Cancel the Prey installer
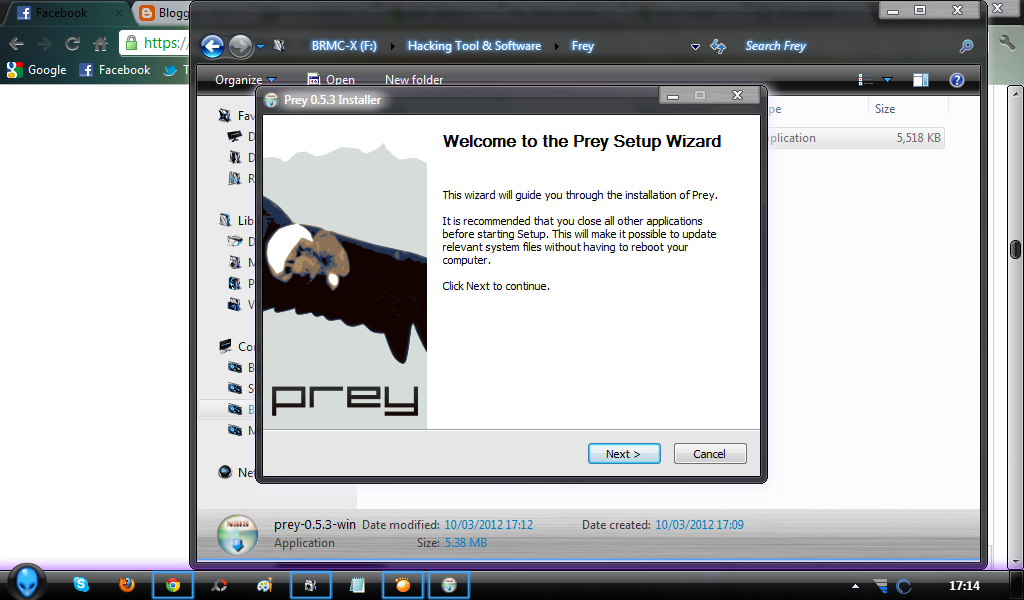 [709, 454]
